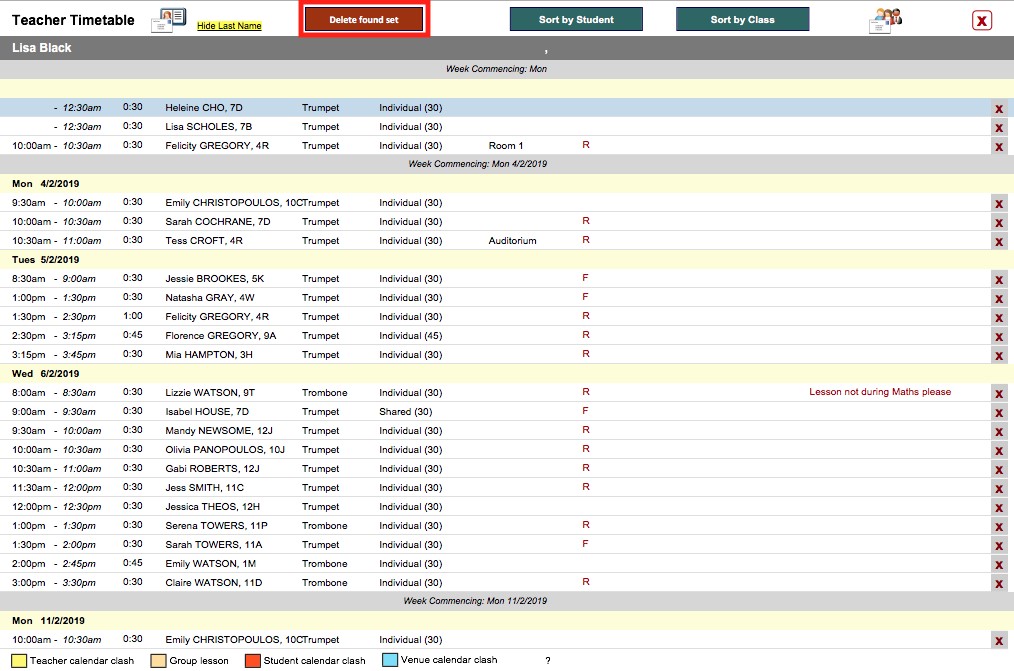
Task: Close the Teacher Timetable window
Action: (x=981, y=20)
